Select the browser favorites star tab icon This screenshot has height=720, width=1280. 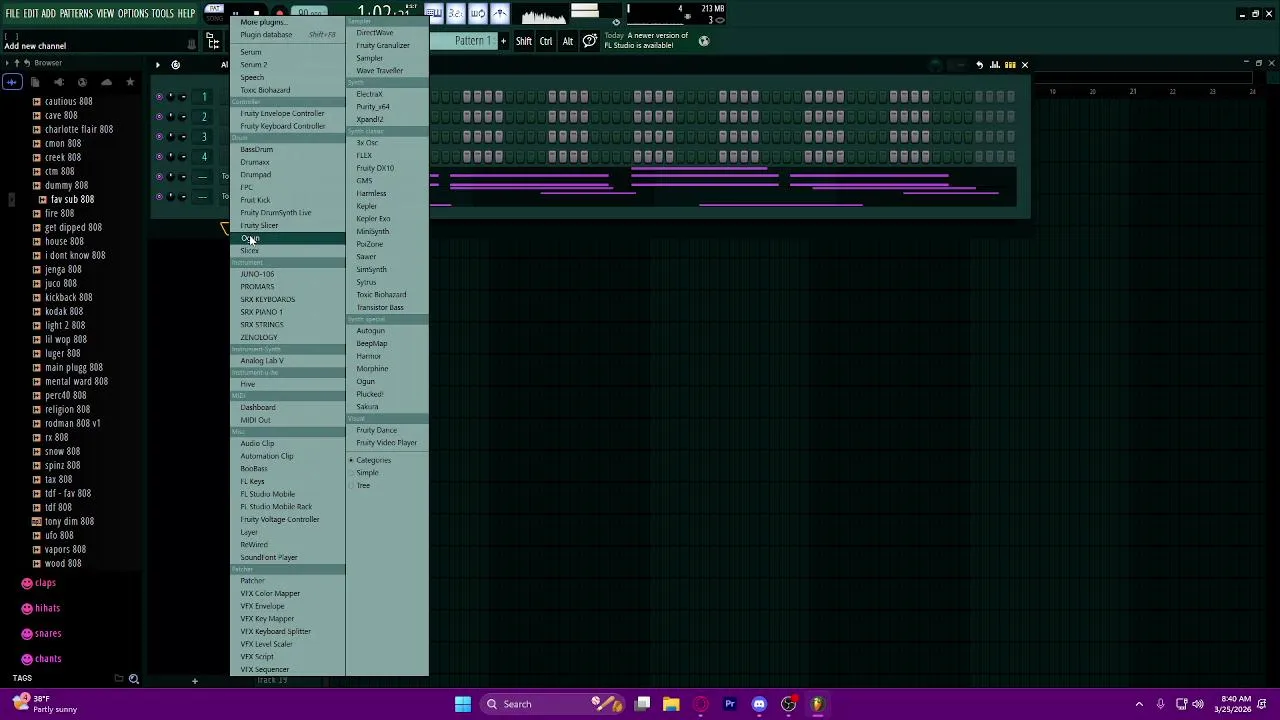point(129,82)
